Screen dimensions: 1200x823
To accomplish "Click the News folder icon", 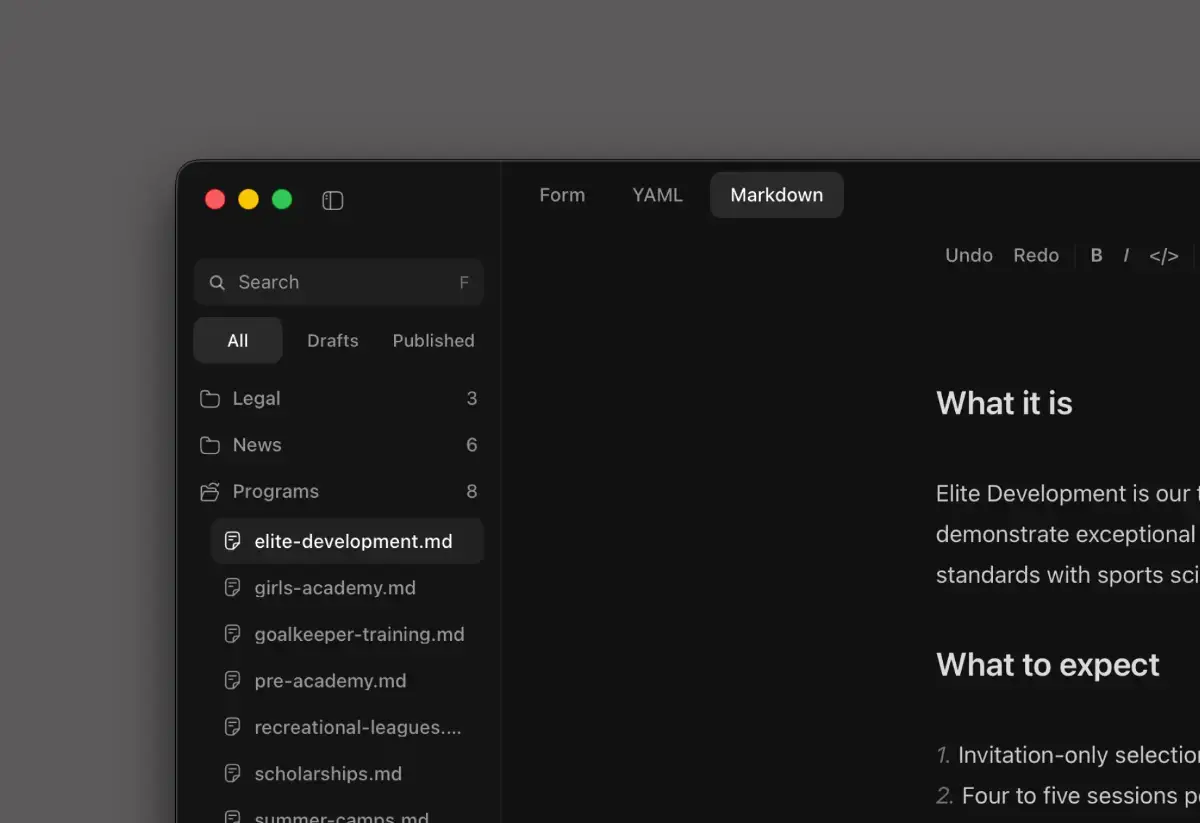I will click(210, 445).
